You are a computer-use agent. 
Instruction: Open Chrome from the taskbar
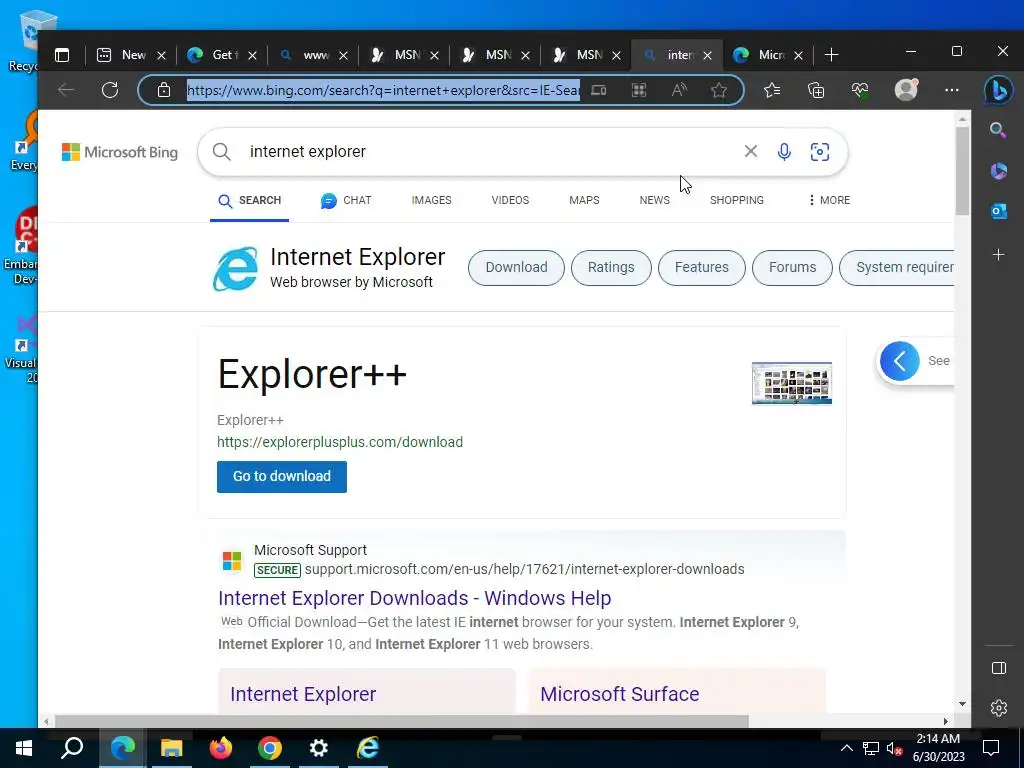point(270,748)
